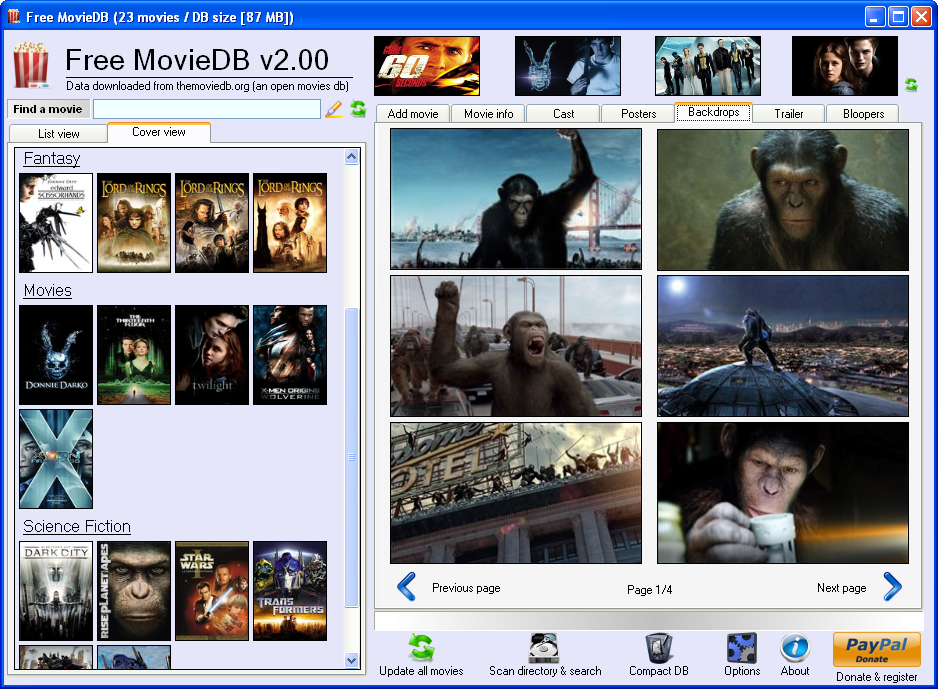938x689 pixels.
Task: Switch to the List view tab
Action: point(59,134)
